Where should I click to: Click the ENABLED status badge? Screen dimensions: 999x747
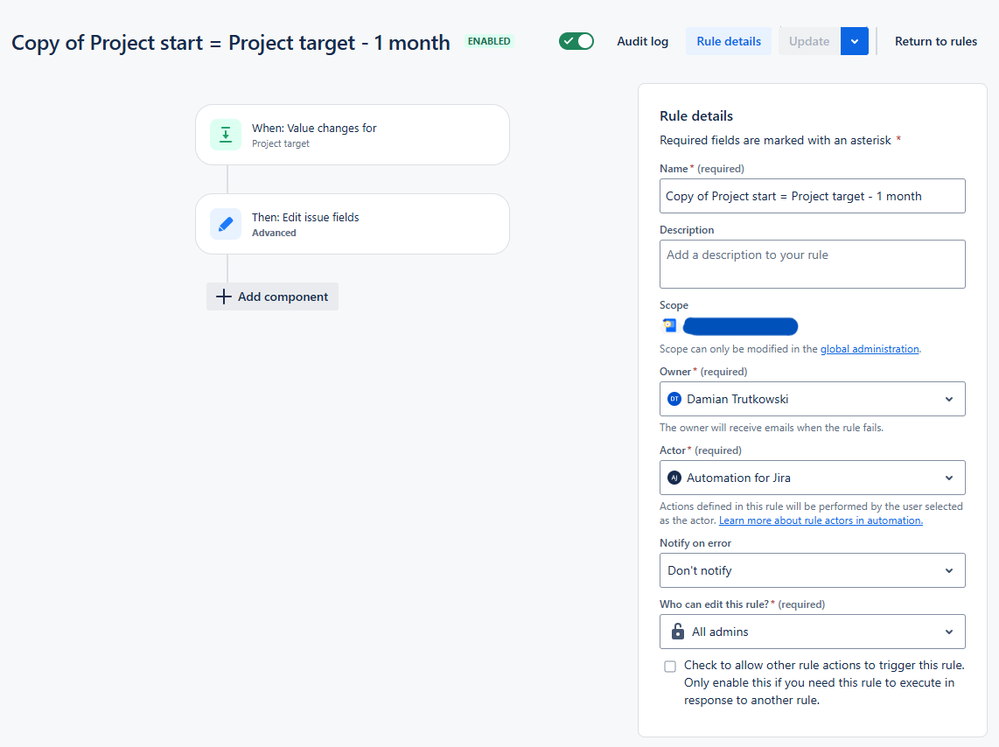pos(489,41)
